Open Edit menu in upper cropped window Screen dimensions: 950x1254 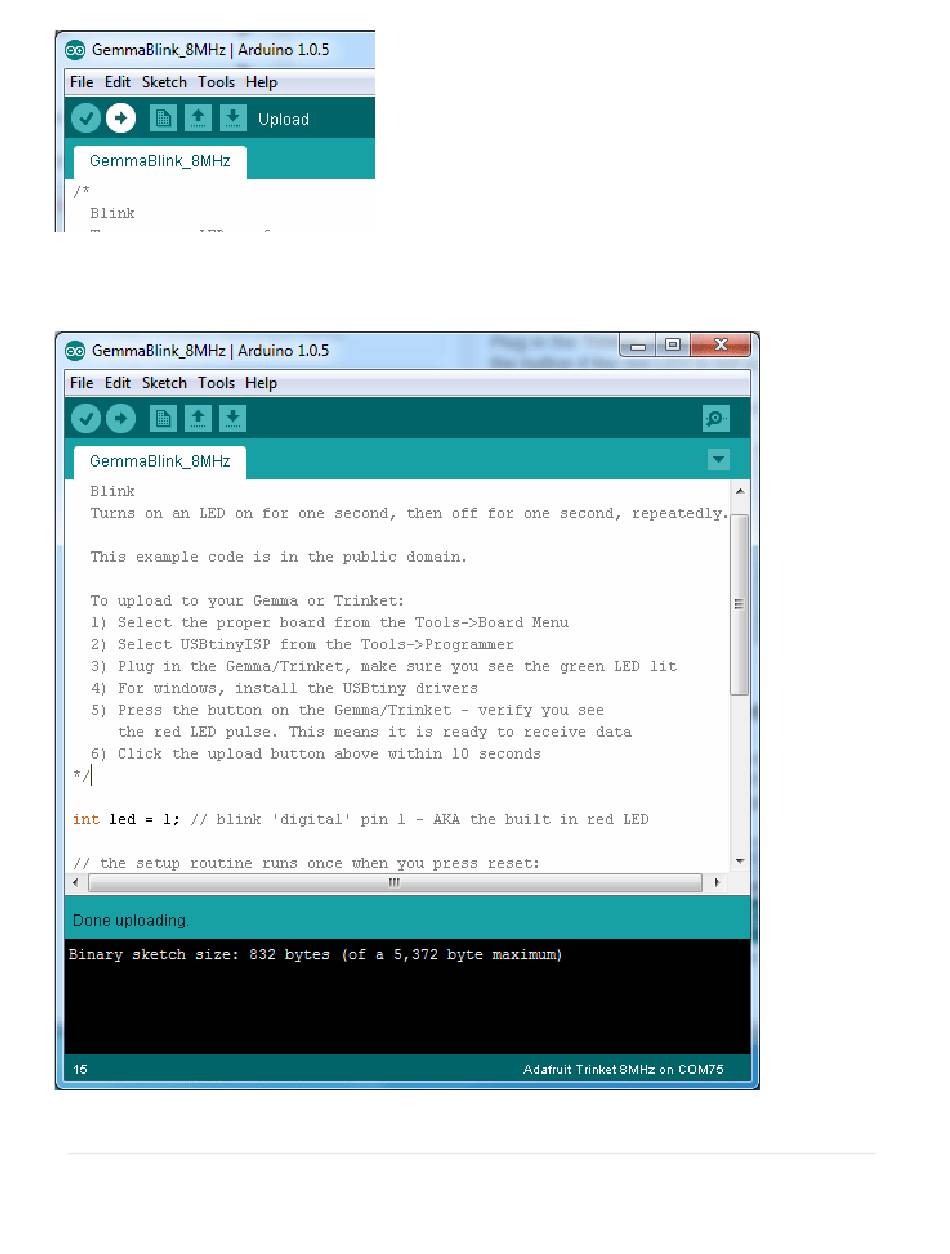(x=118, y=82)
